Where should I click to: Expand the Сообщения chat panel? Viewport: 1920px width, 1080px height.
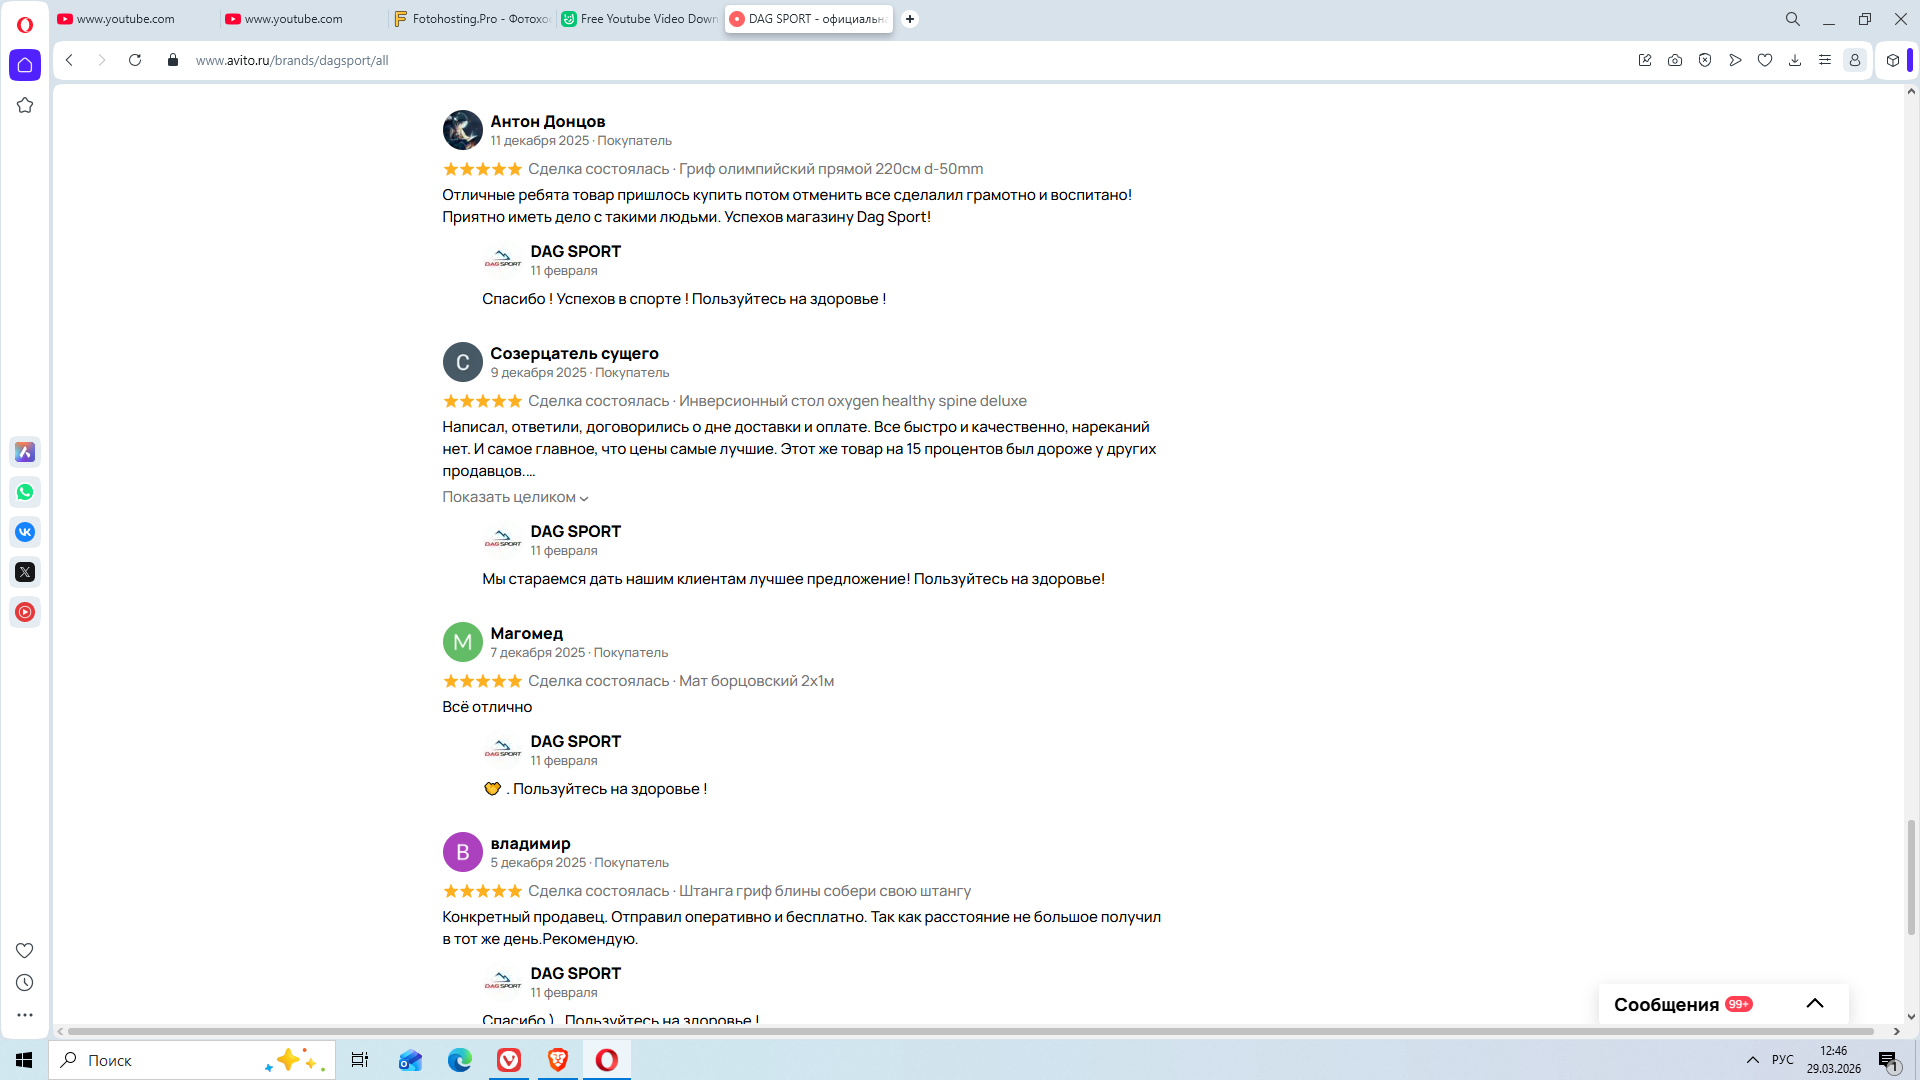(1815, 1004)
